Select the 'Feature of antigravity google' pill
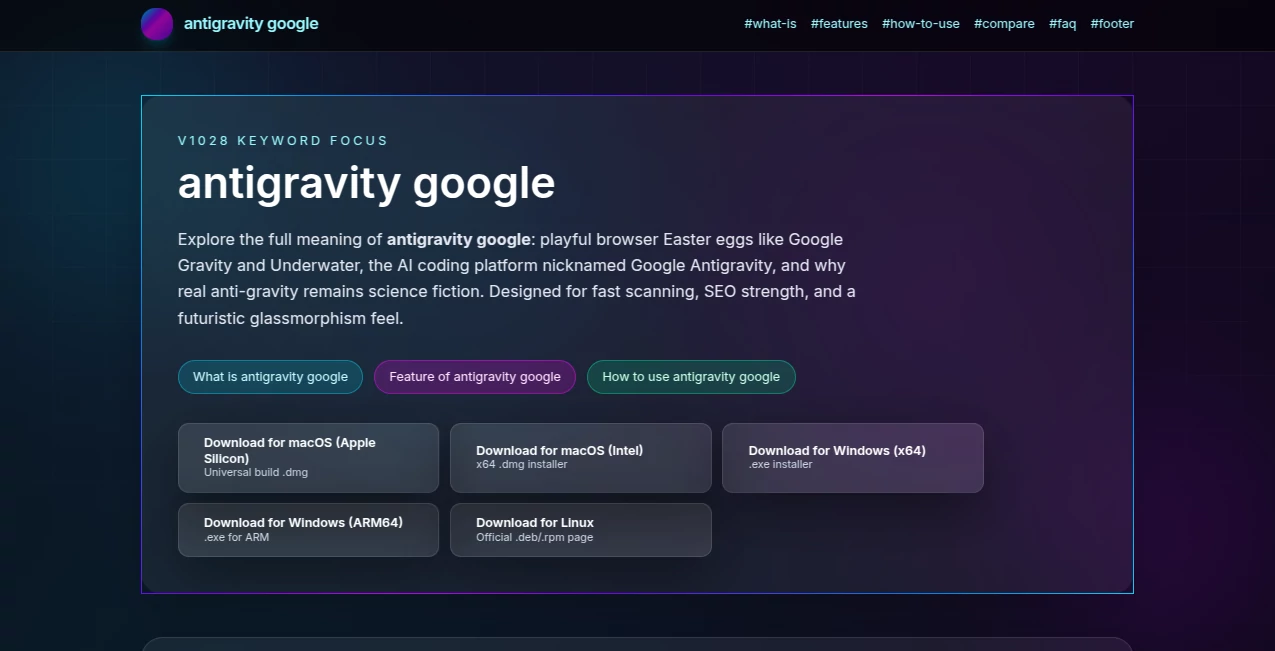This screenshot has height=651, width=1275. pos(474,377)
